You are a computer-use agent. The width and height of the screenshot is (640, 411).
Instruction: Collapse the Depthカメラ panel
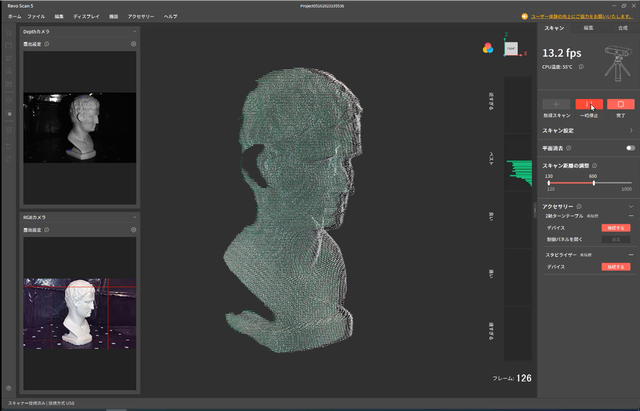[134, 32]
